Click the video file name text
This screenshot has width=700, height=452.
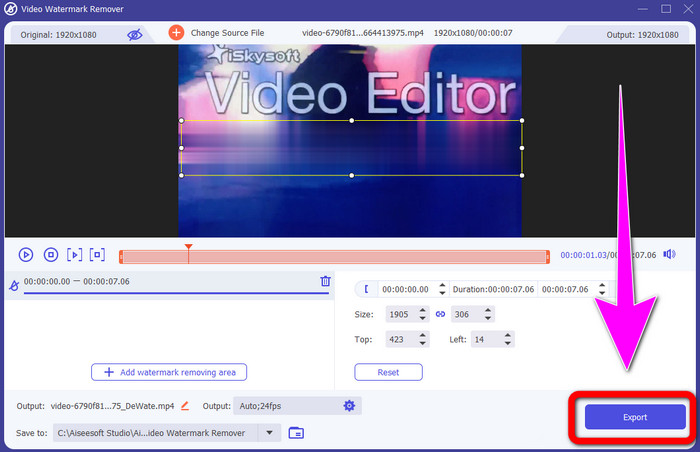pyautogui.click(x=362, y=33)
